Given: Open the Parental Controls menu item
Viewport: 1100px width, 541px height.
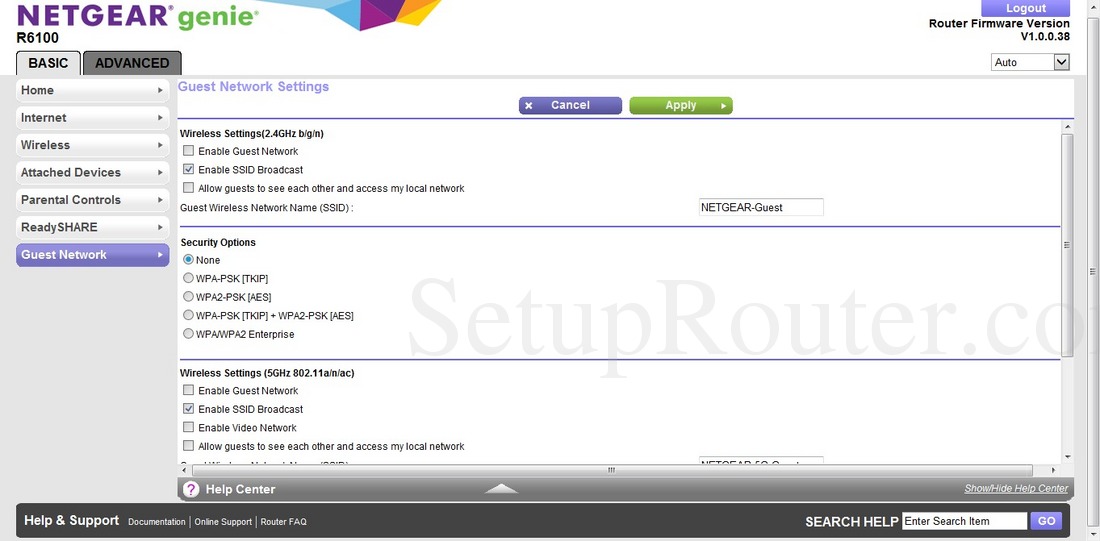Looking at the screenshot, I should [x=93, y=200].
